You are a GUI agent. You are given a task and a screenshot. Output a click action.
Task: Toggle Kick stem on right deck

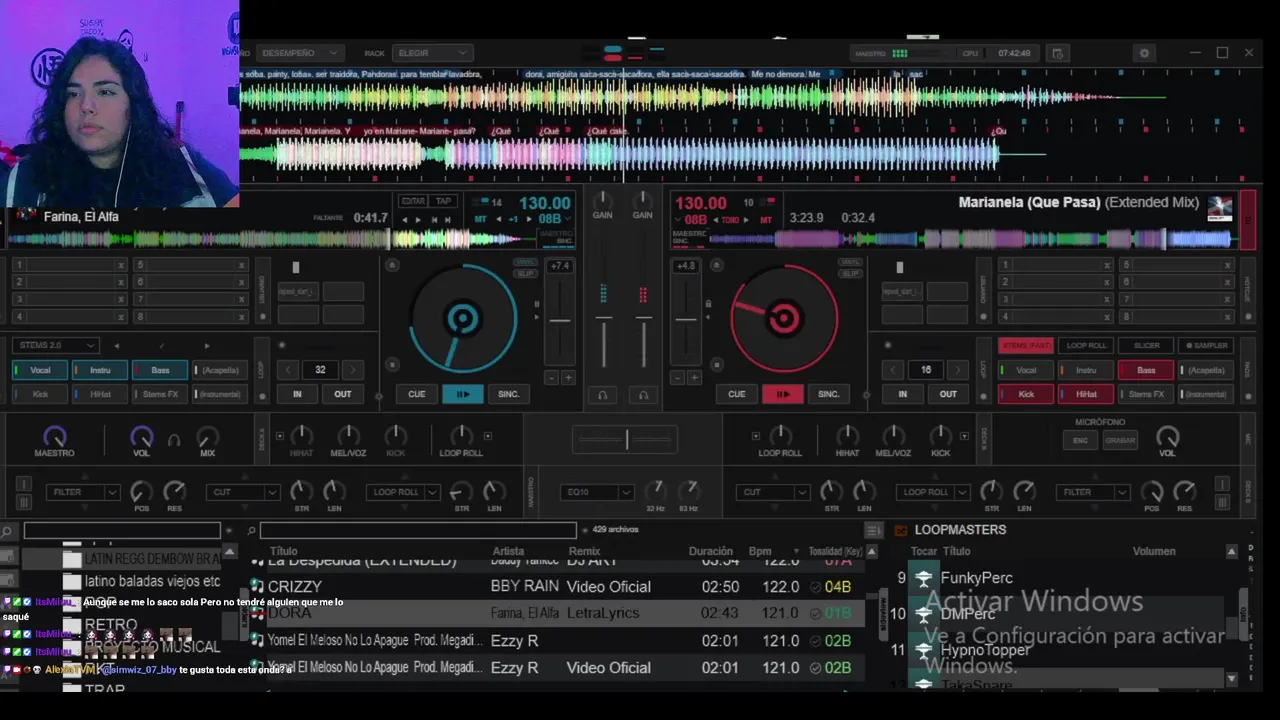point(1026,394)
